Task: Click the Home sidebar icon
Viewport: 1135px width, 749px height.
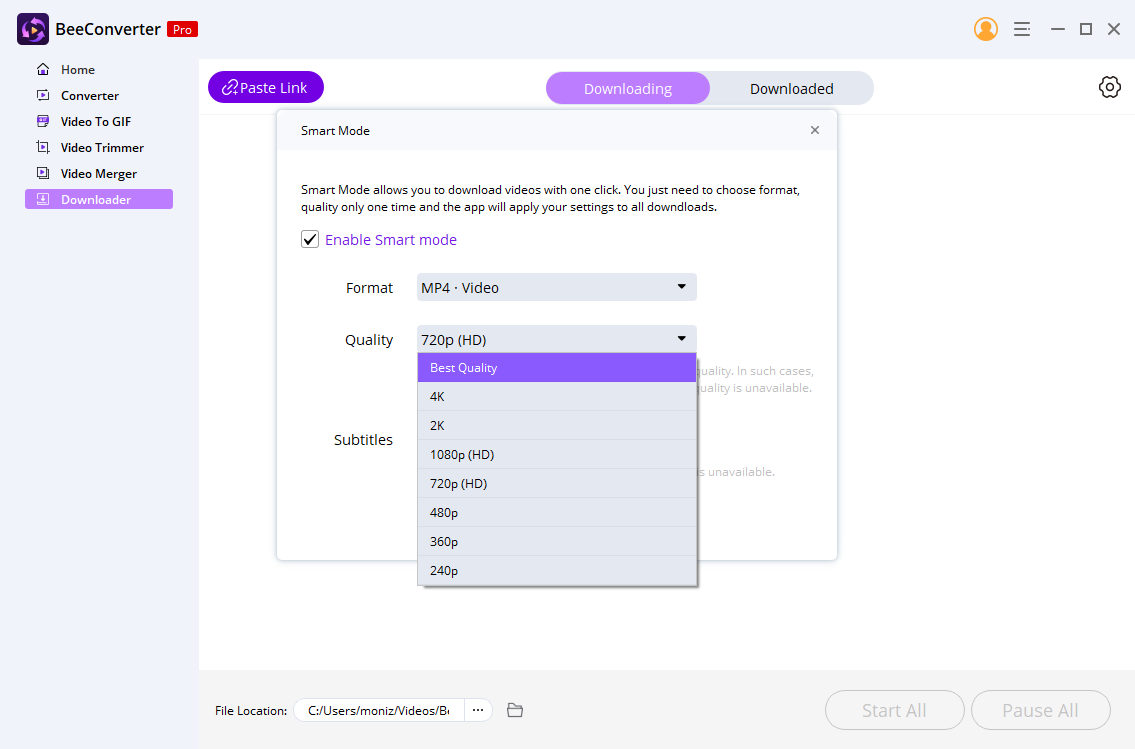Action: pyautogui.click(x=43, y=70)
